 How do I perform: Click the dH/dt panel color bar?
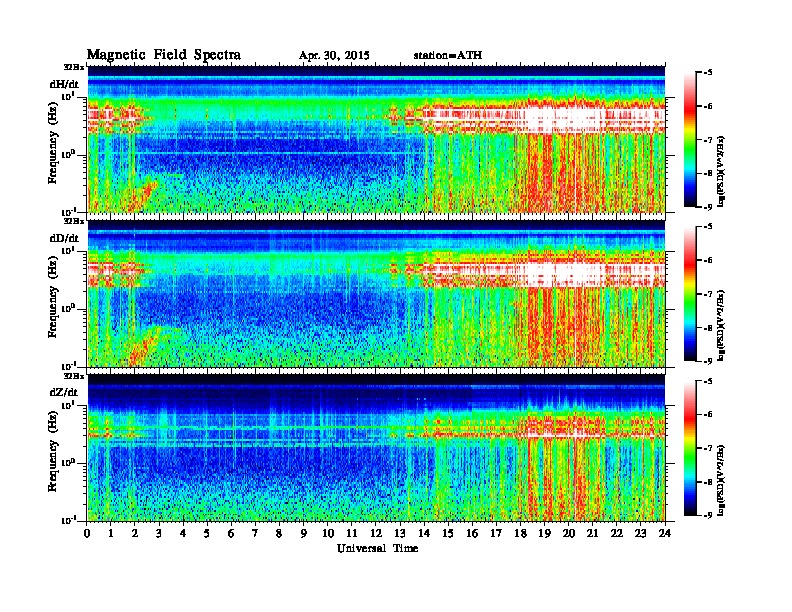tap(690, 139)
